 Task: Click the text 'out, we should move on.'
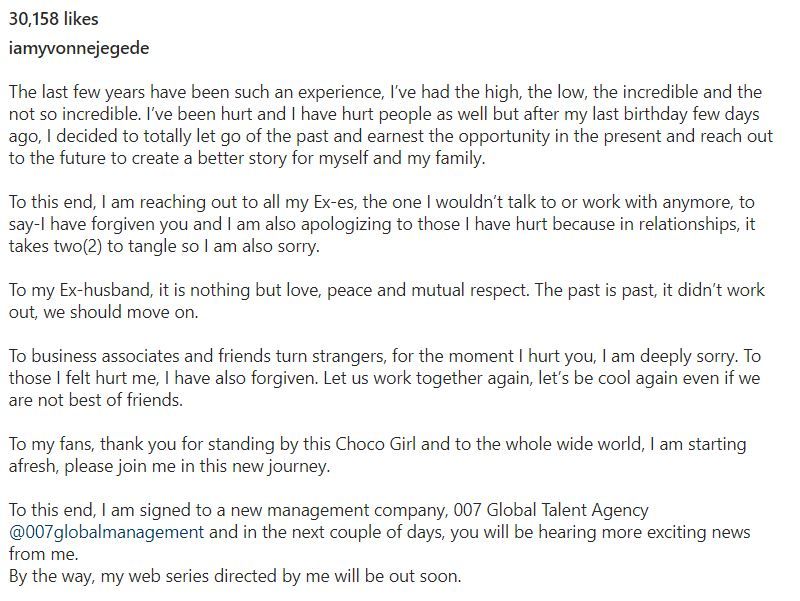(104, 312)
